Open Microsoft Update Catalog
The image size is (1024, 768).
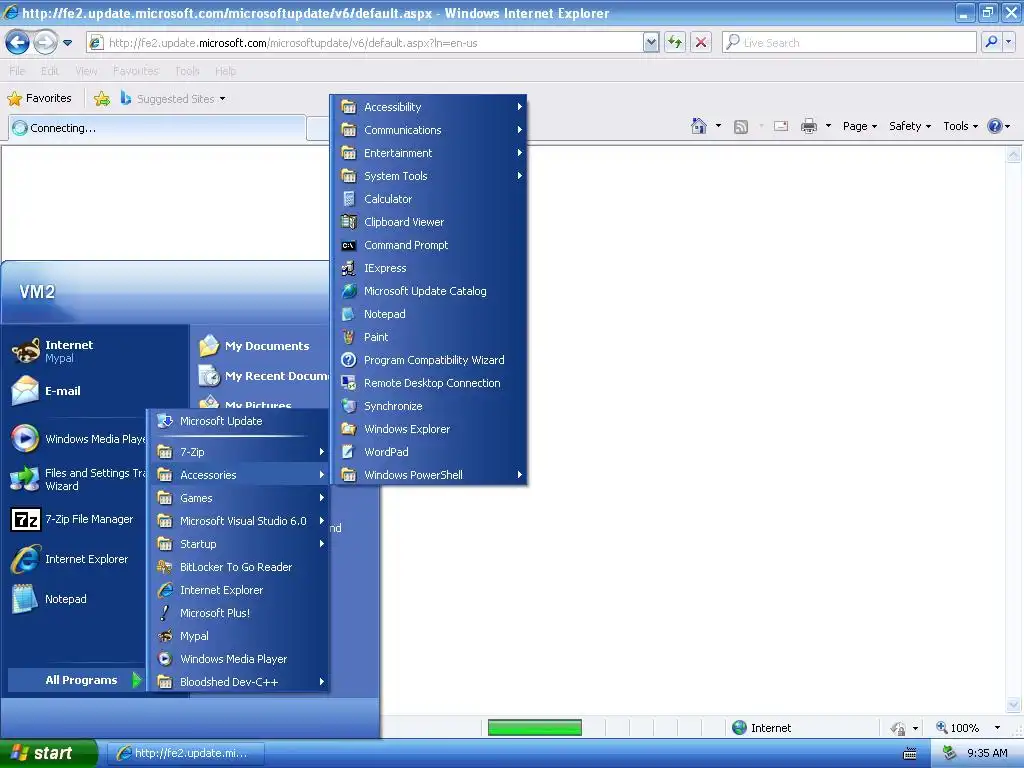tap(428, 291)
